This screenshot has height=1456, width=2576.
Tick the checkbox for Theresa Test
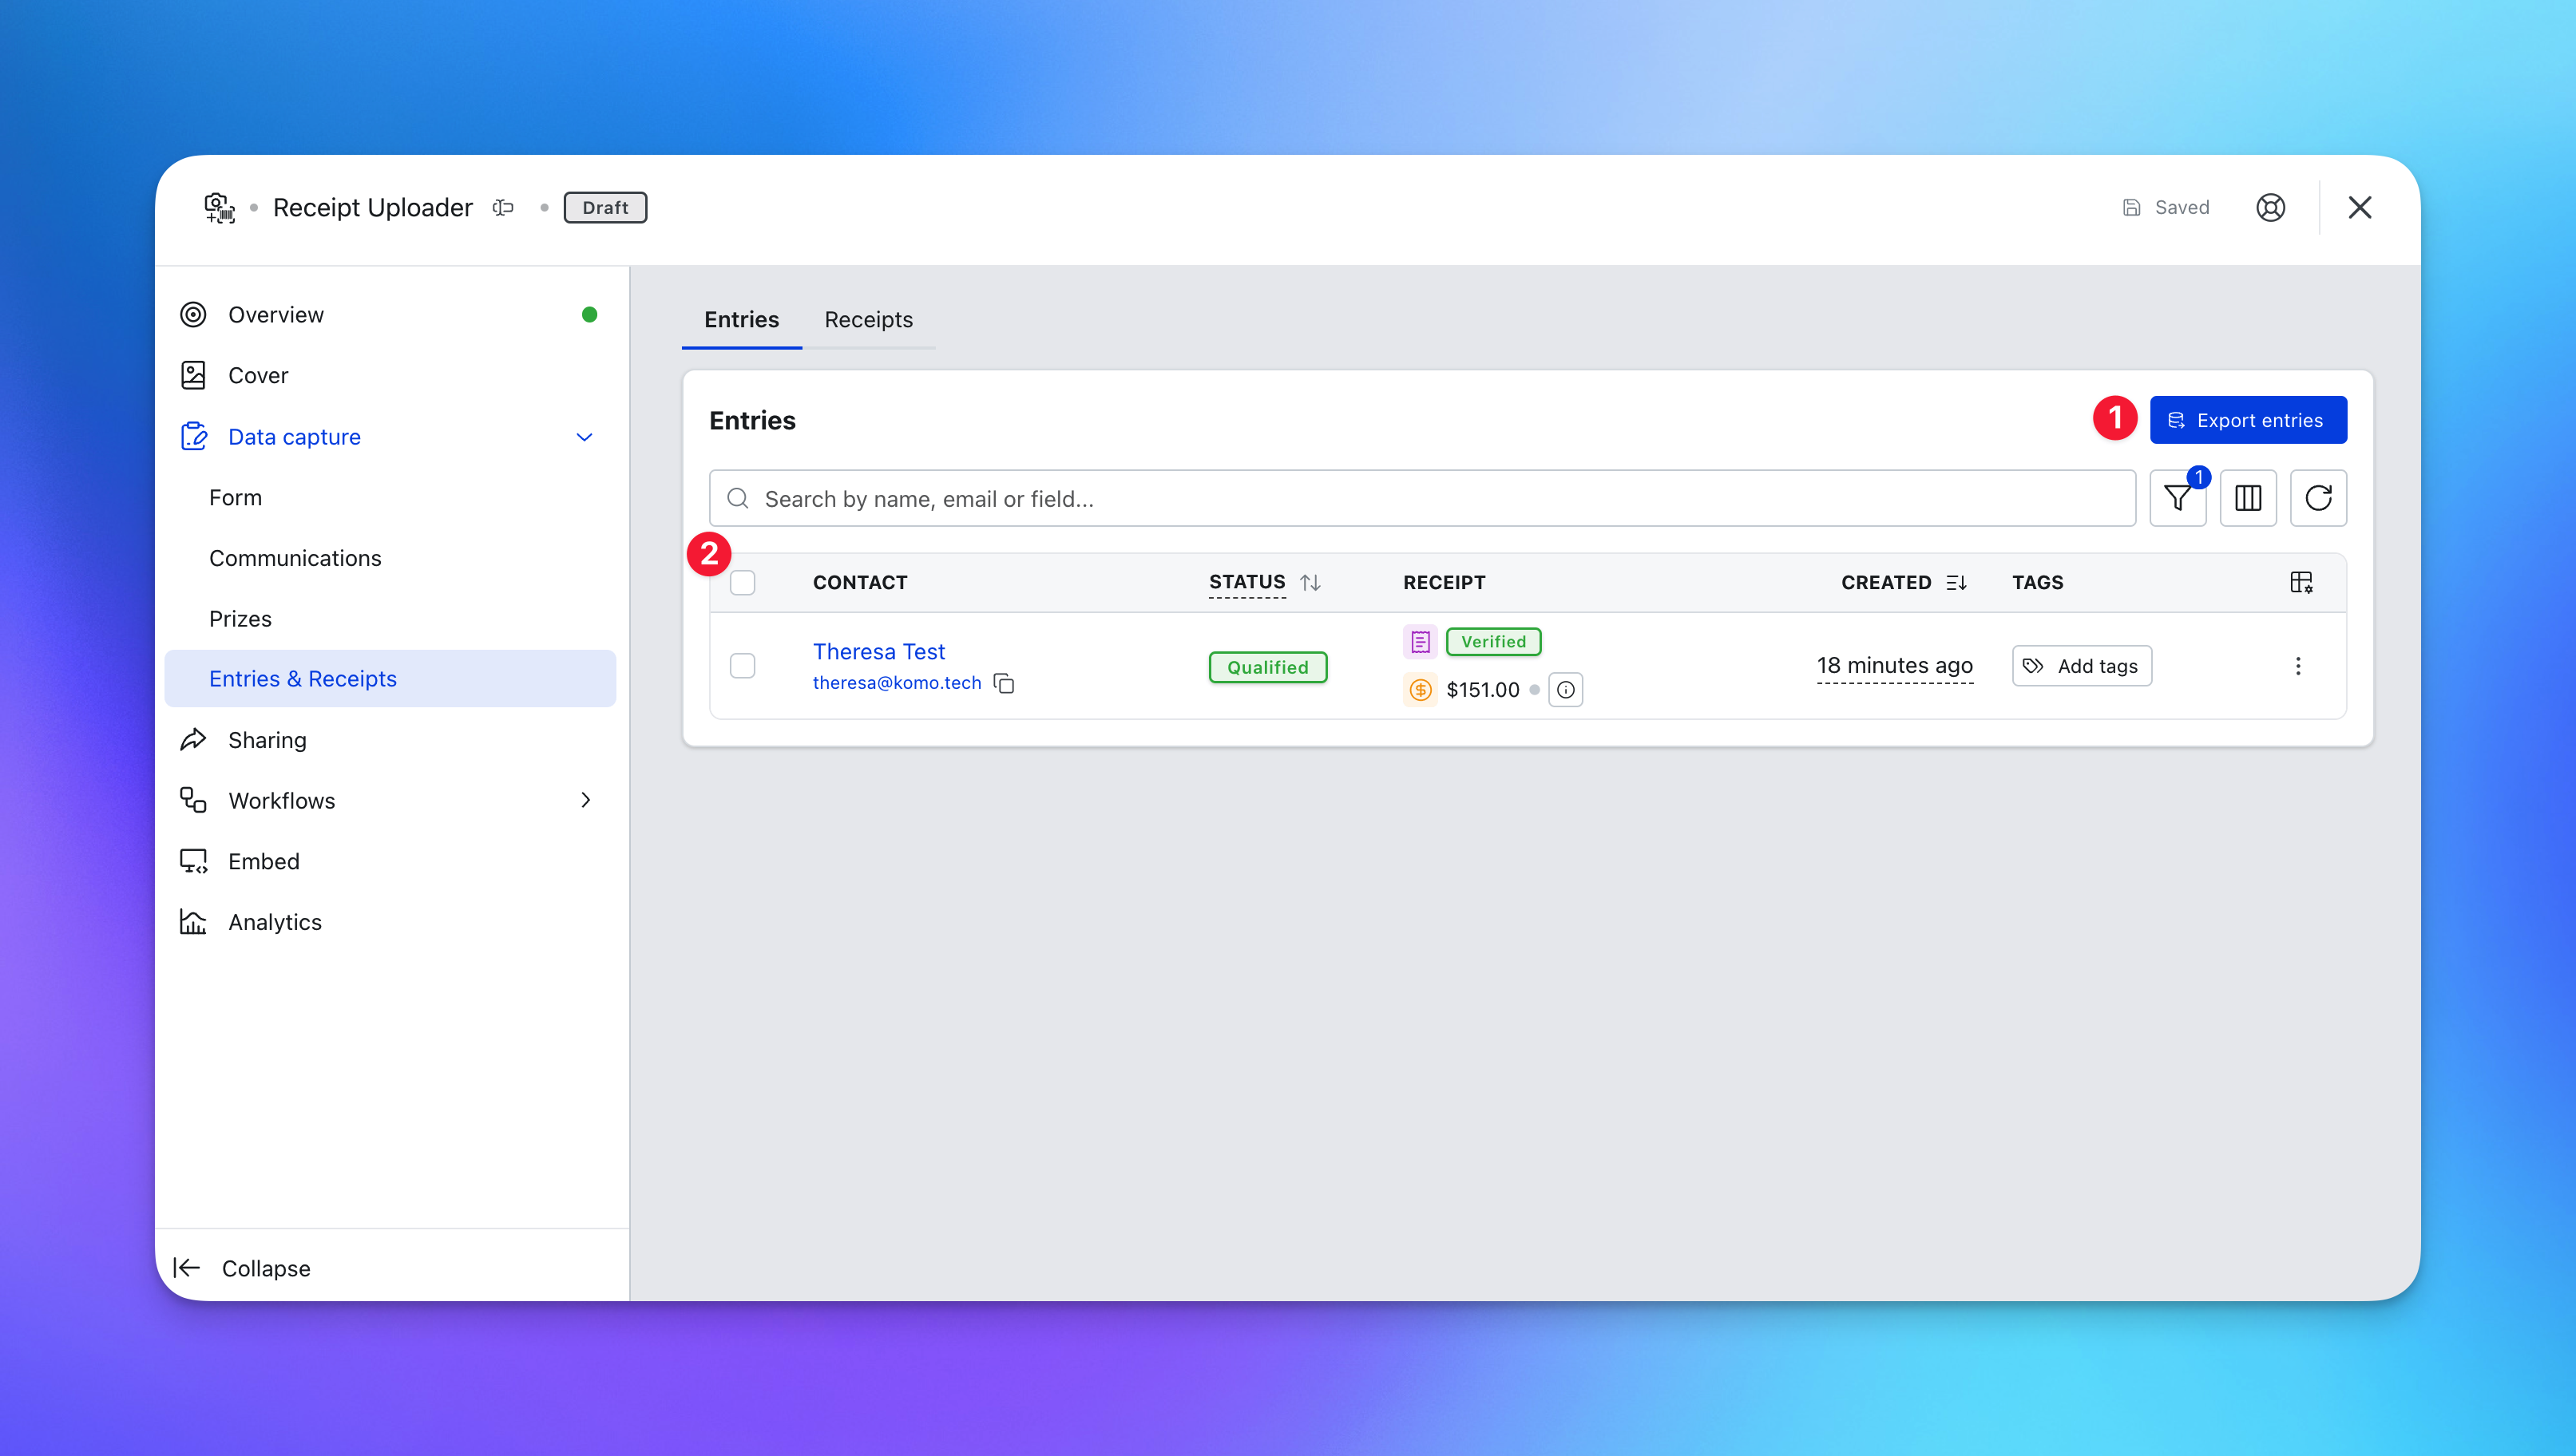click(x=742, y=666)
